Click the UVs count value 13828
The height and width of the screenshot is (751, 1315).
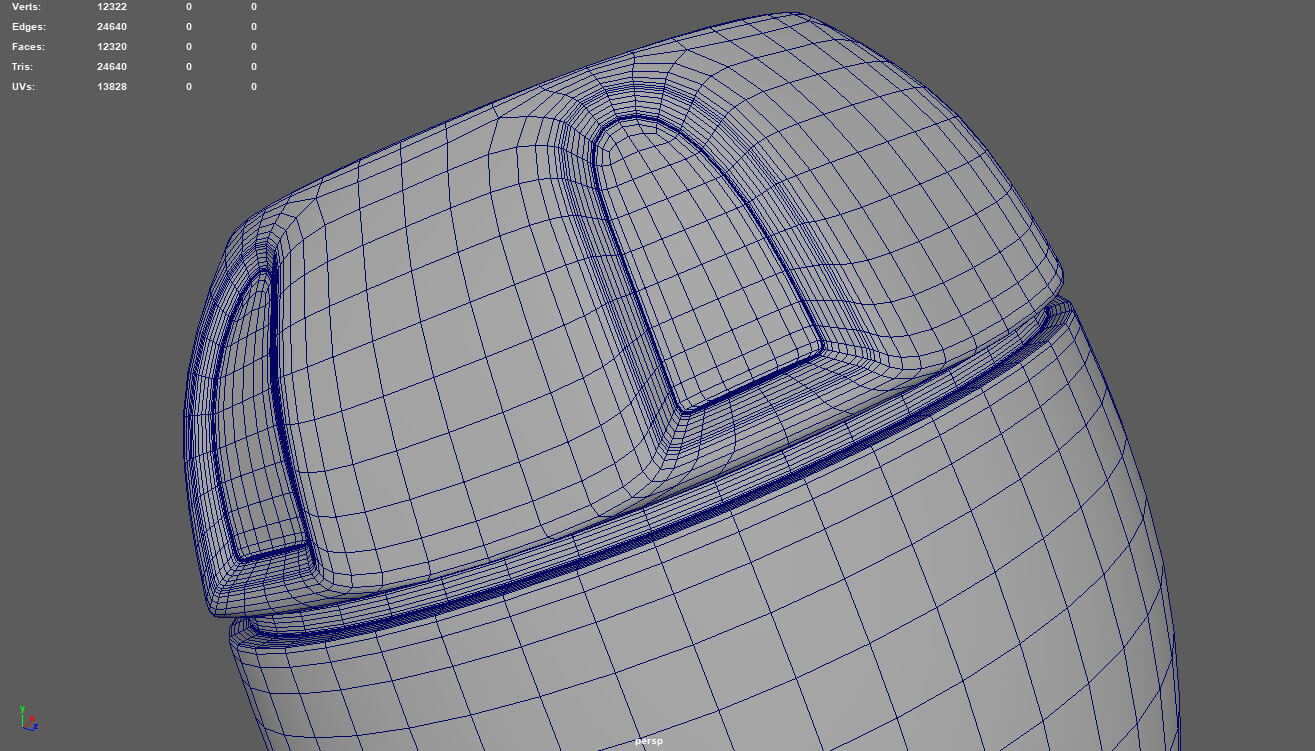112,87
